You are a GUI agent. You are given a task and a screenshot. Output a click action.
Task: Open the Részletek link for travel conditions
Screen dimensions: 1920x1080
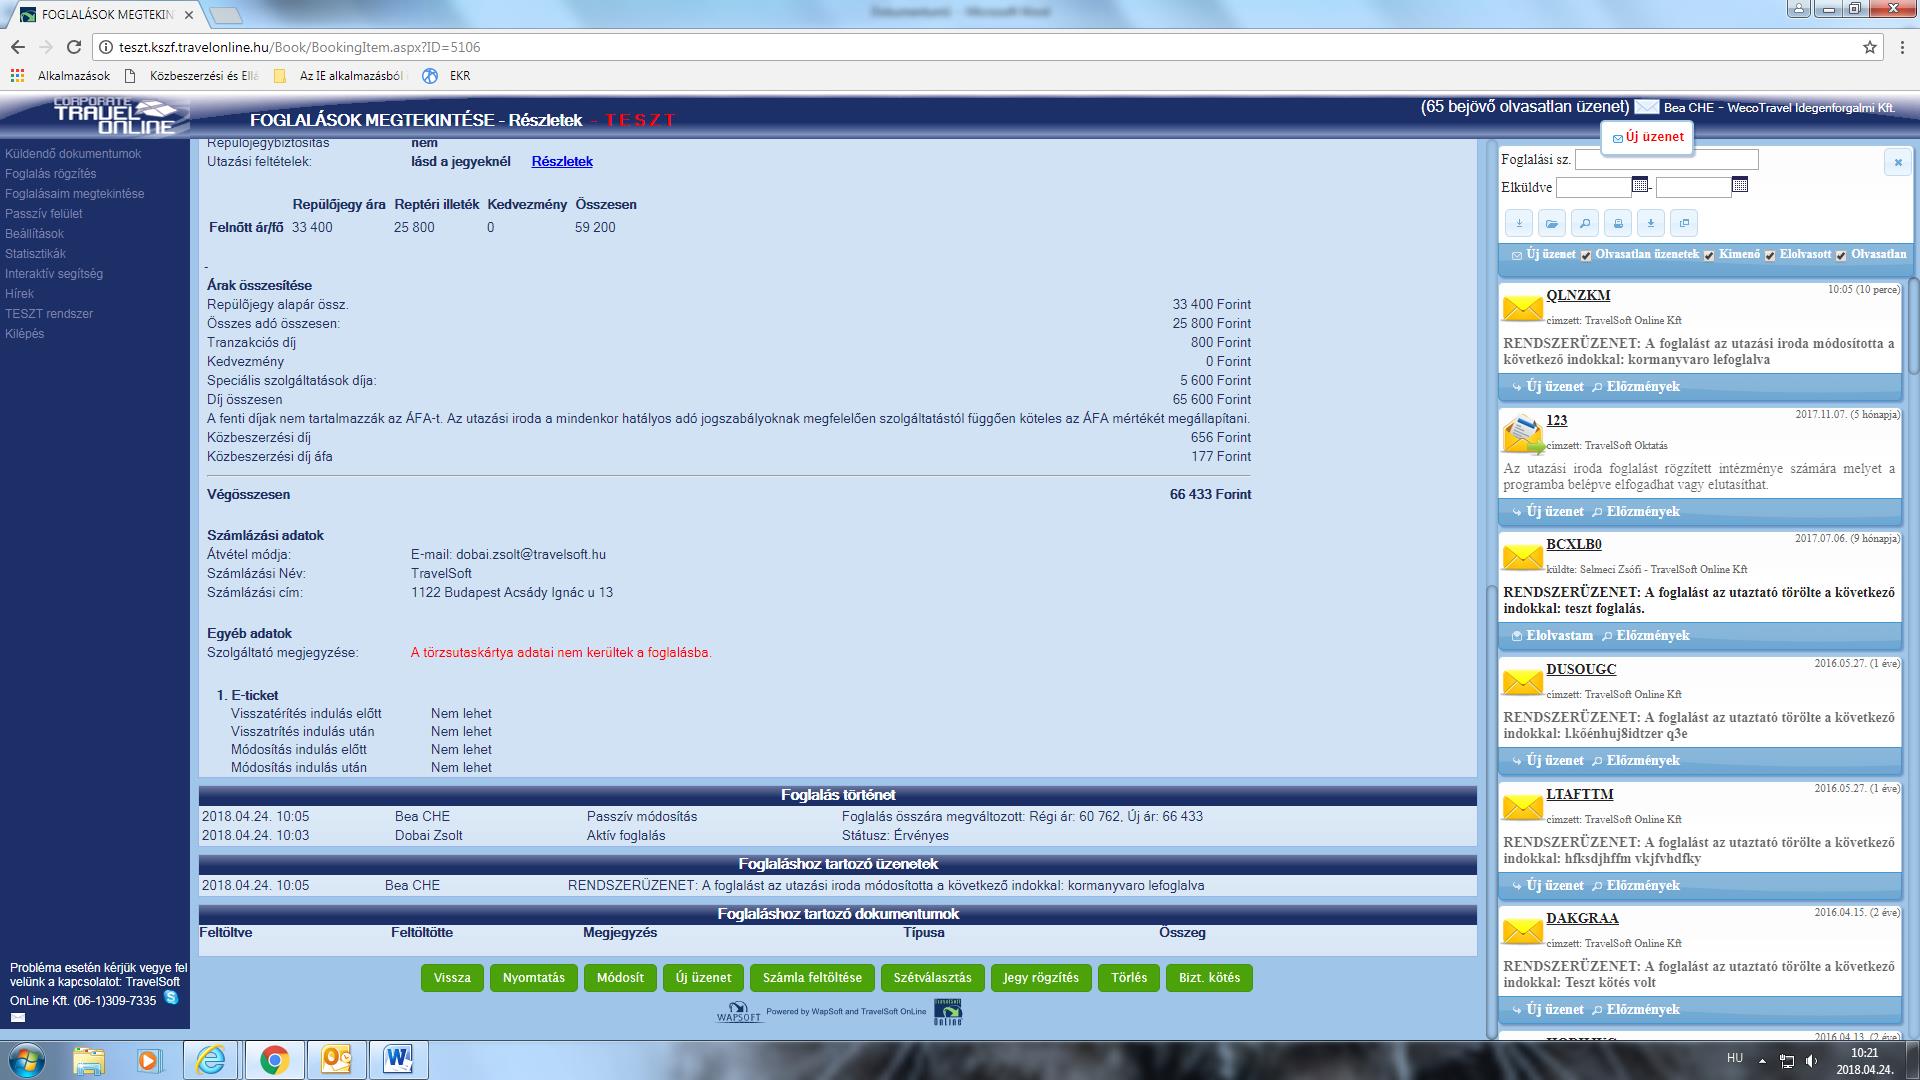(x=562, y=161)
